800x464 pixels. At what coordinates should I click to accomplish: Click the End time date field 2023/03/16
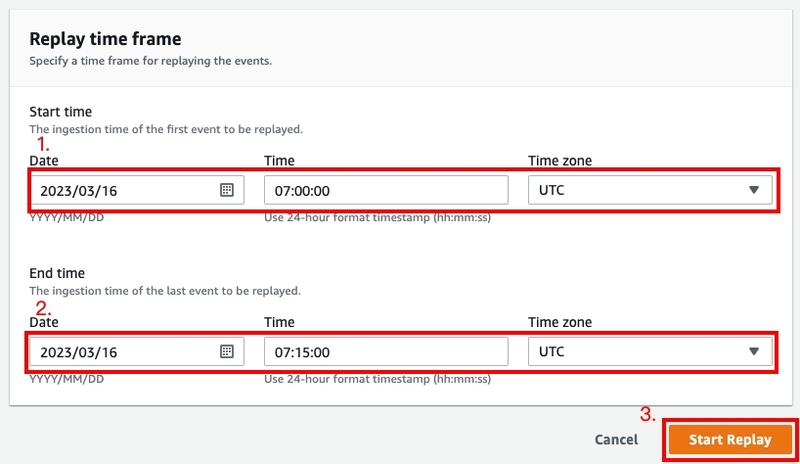tap(137, 351)
